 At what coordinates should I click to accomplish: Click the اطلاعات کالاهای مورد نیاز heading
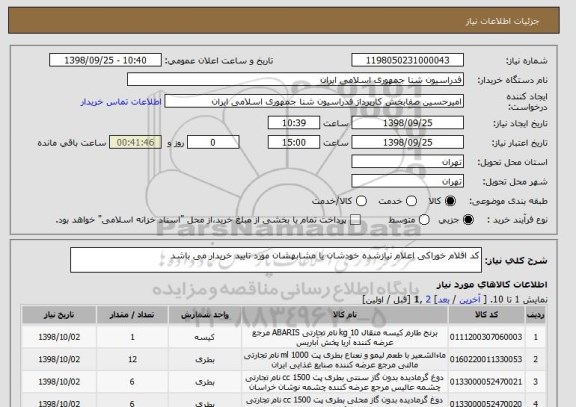[x=492, y=284]
